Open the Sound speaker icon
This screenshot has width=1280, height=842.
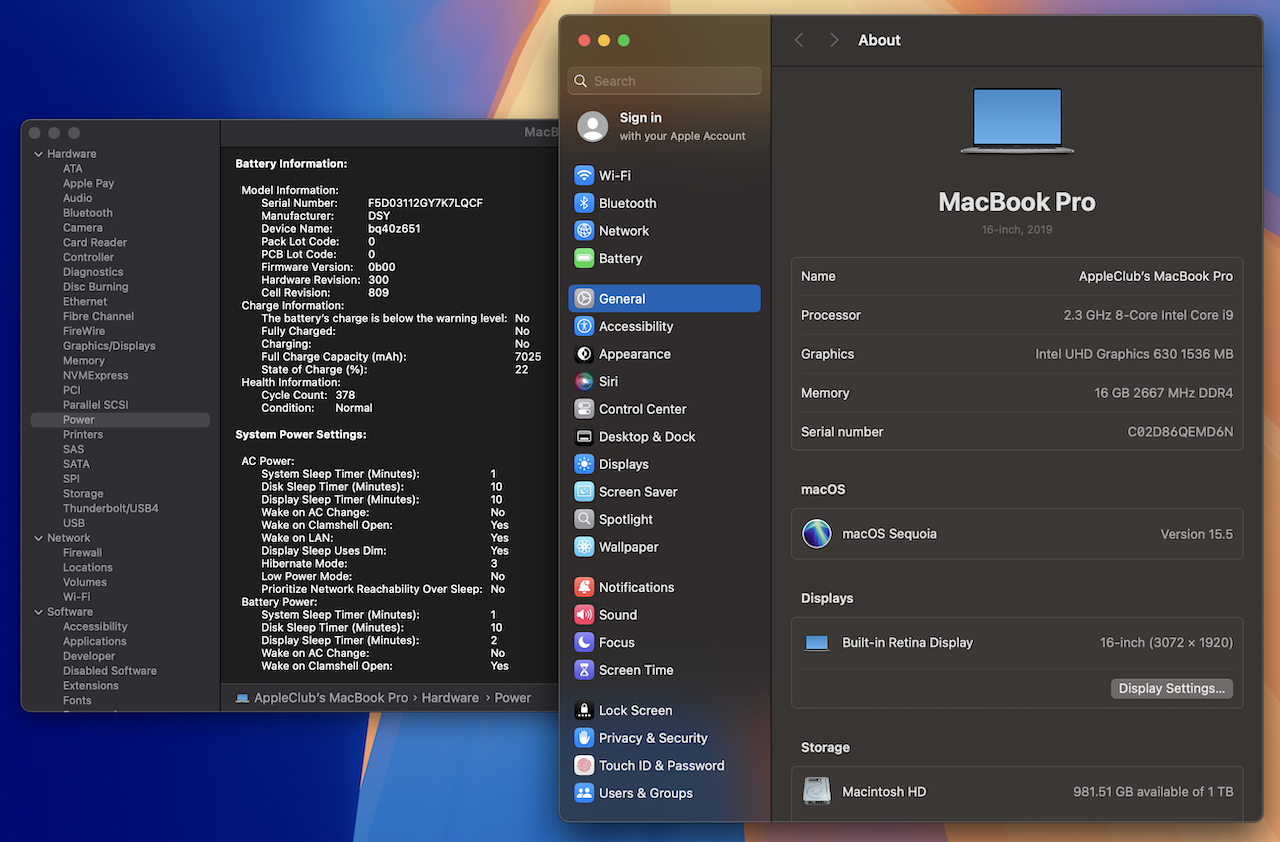(x=584, y=615)
